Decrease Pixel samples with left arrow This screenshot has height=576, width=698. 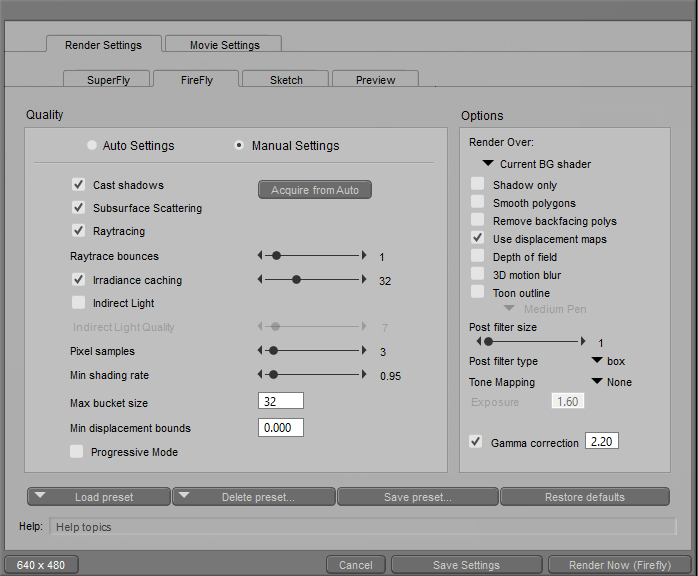click(x=260, y=351)
